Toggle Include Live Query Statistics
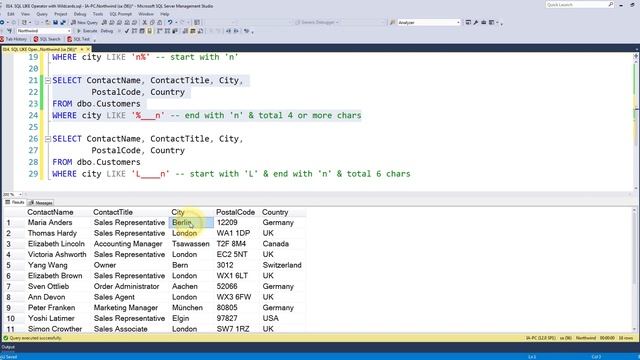Image resolution: width=640 pixels, height=360 pixels. coord(167,31)
